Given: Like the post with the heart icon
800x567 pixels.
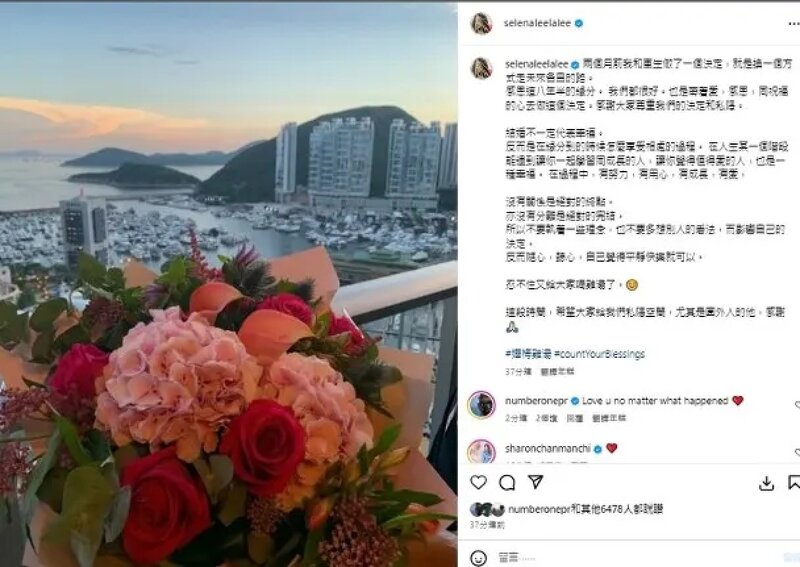Looking at the screenshot, I should (478, 482).
